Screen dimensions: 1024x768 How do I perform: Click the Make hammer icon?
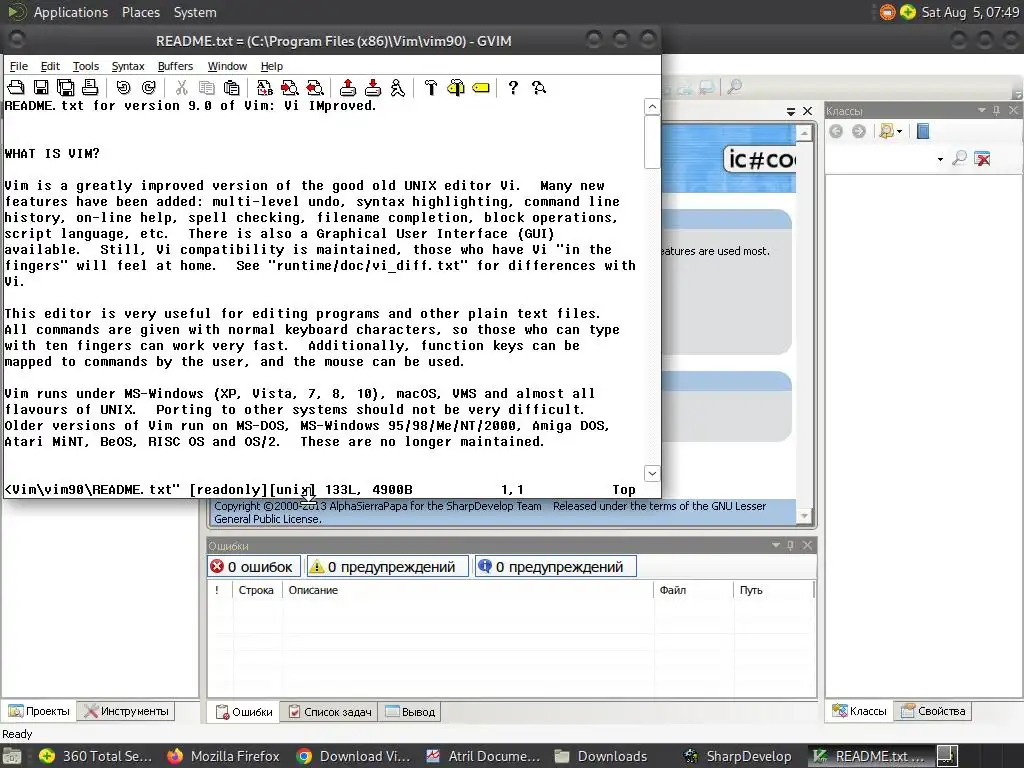[x=430, y=88]
